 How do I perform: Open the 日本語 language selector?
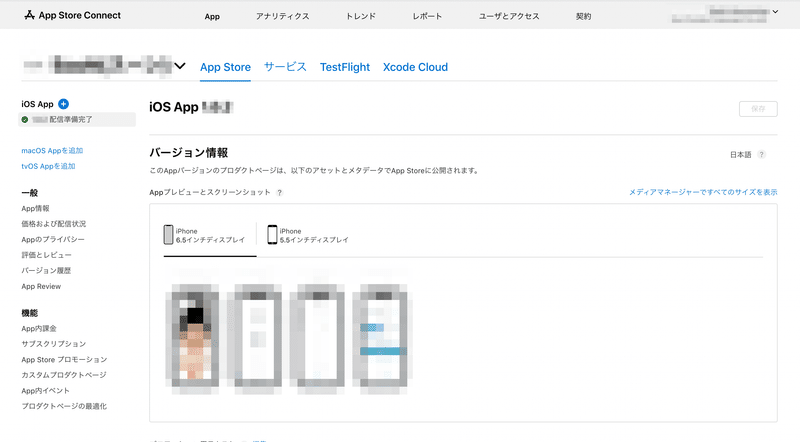(741, 155)
